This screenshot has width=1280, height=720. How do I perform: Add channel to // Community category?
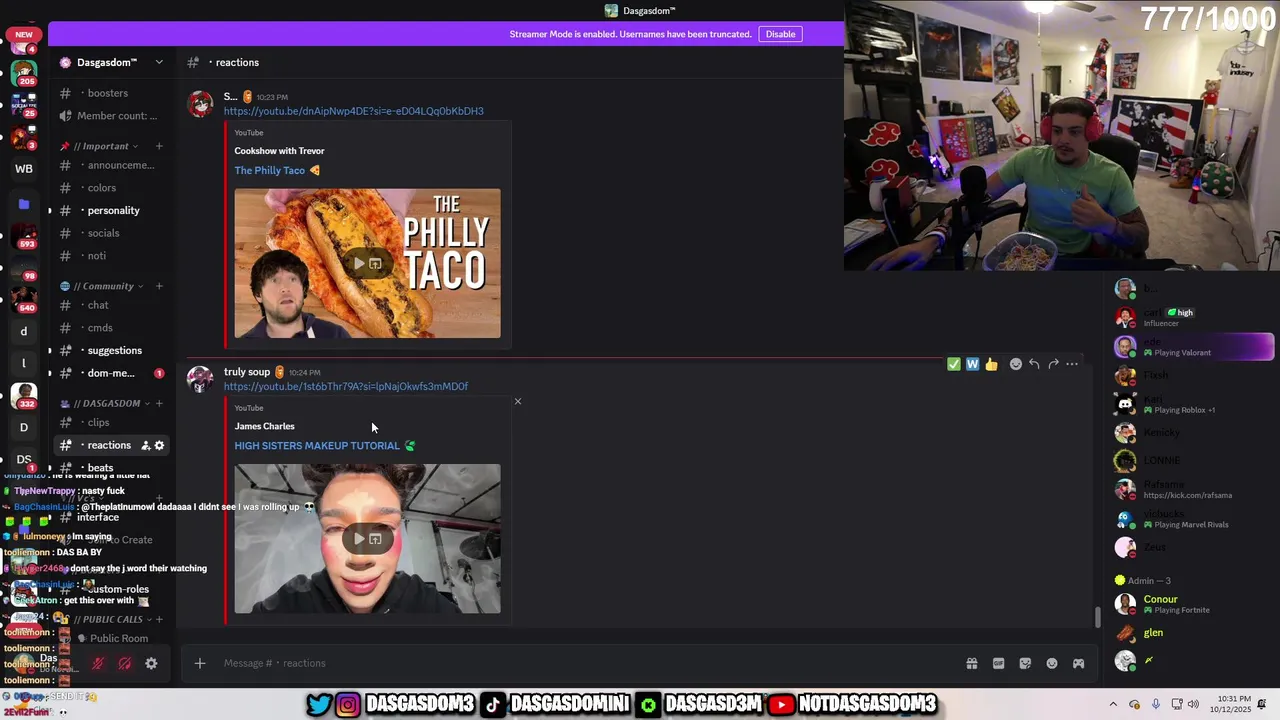pos(159,286)
